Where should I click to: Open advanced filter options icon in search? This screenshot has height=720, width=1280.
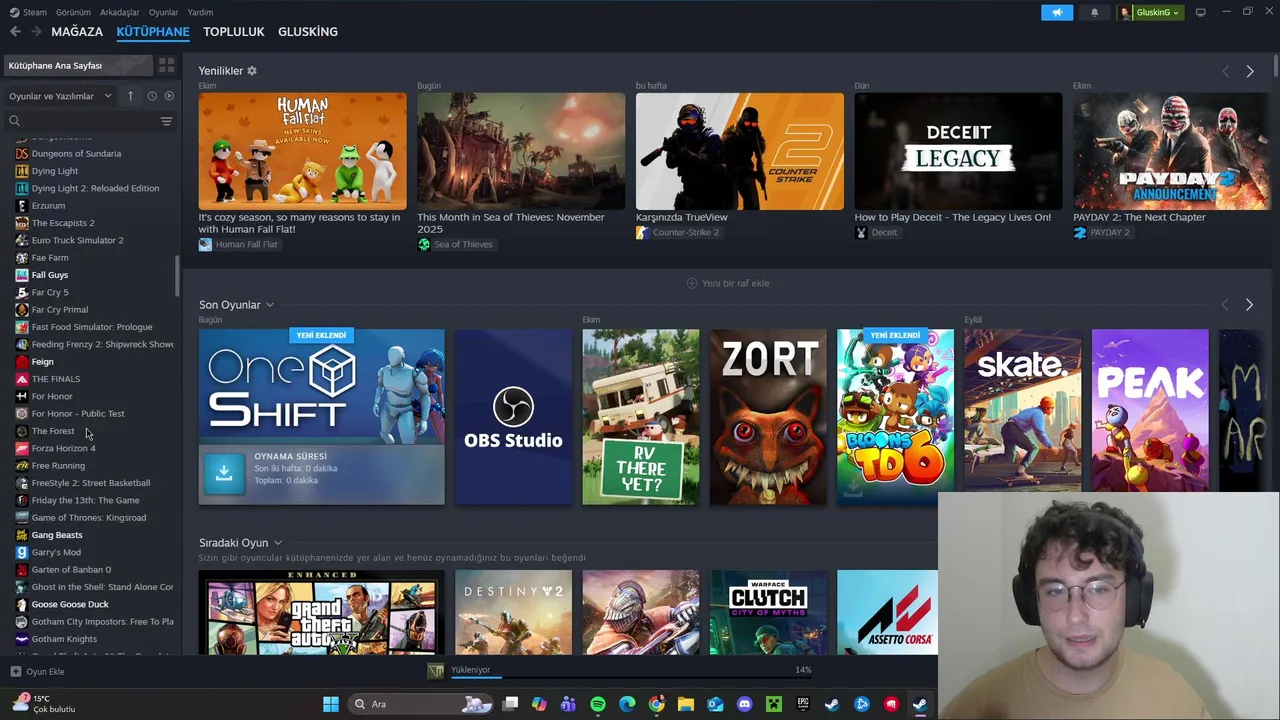click(x=166, y=121)
